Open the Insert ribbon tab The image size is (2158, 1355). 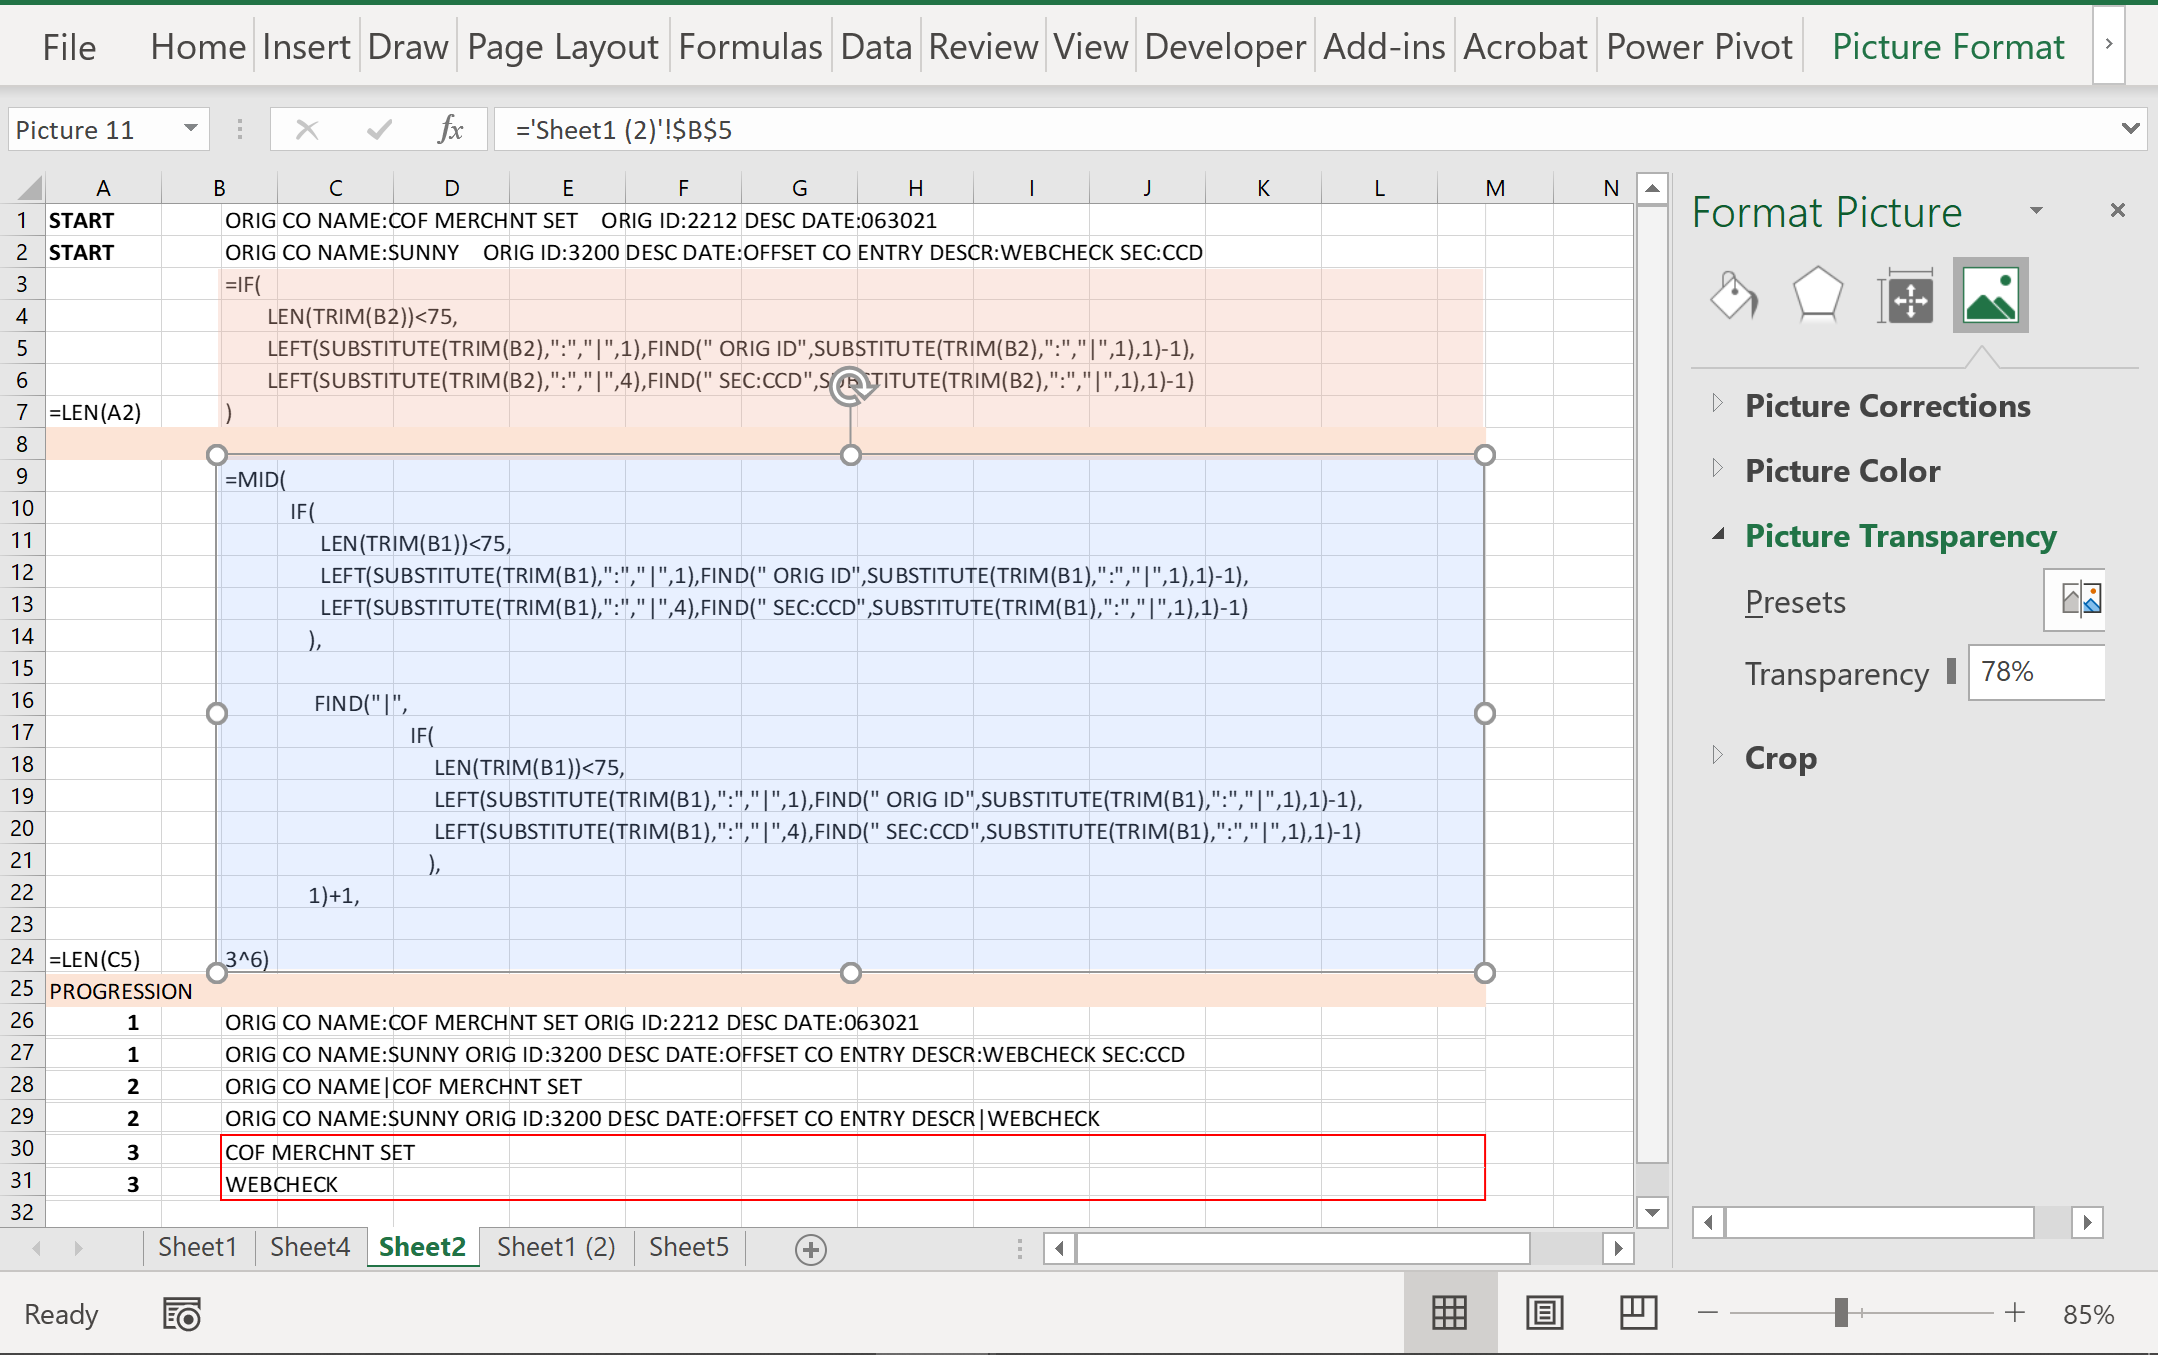(306, 47)
